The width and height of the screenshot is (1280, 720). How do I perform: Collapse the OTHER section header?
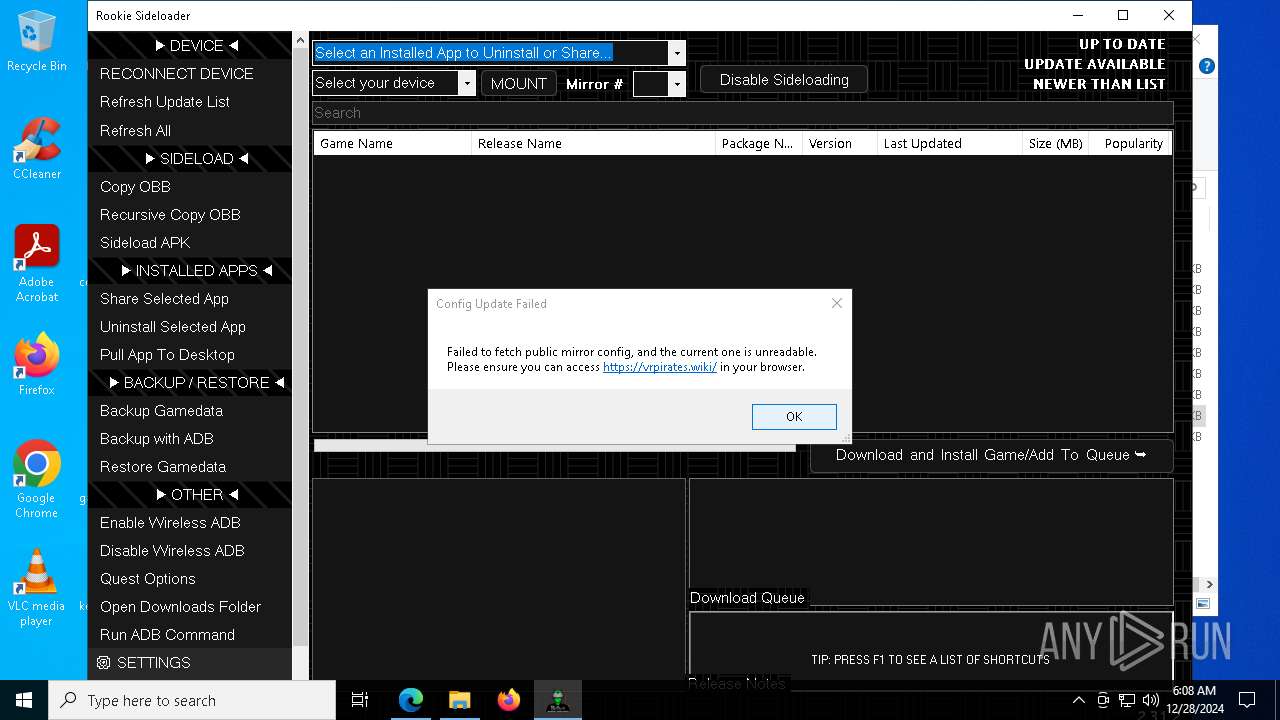[190, 495]
